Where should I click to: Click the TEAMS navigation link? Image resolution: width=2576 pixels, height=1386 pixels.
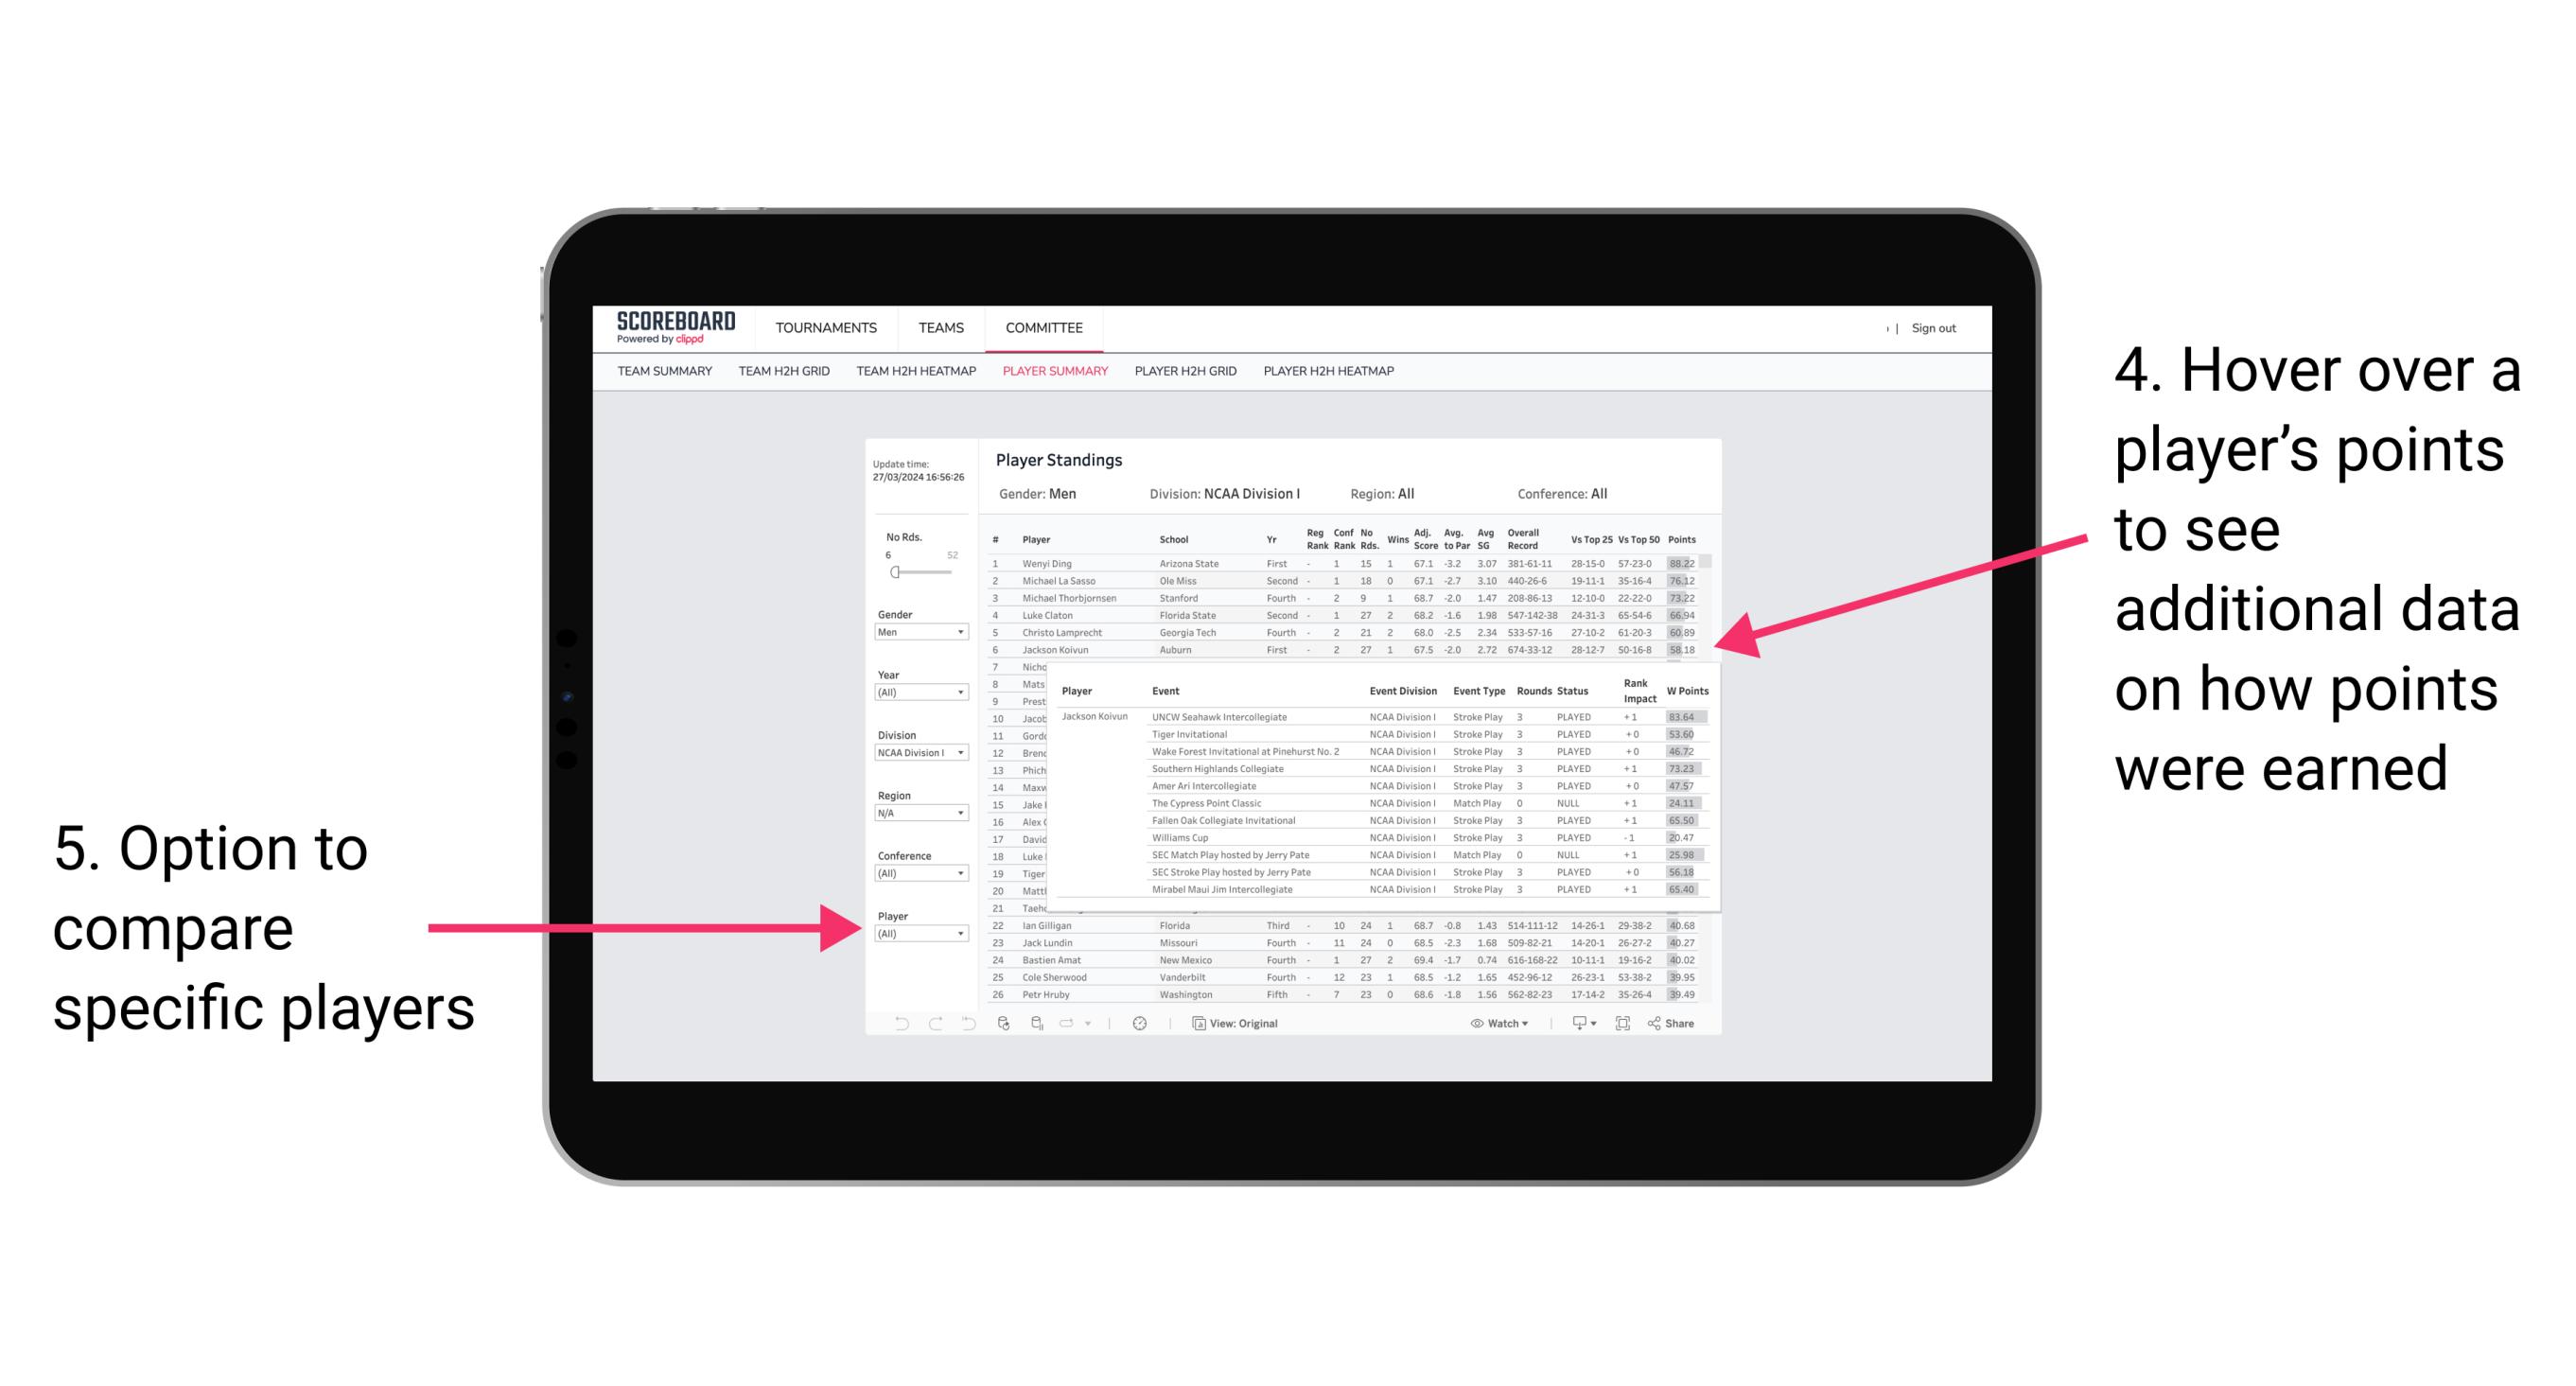[x=941, y=331]
